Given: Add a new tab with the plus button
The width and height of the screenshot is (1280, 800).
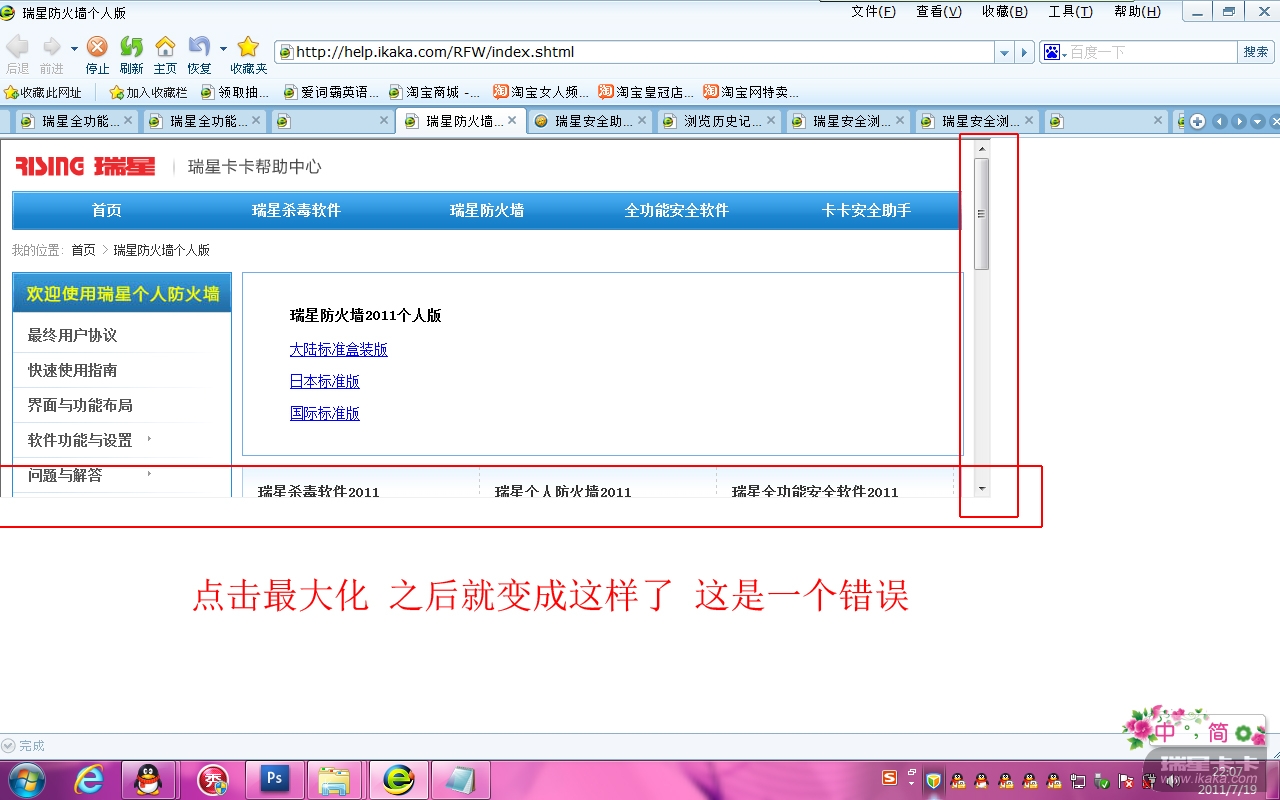Looking at the screenshot, I should tap(1197, 121).
